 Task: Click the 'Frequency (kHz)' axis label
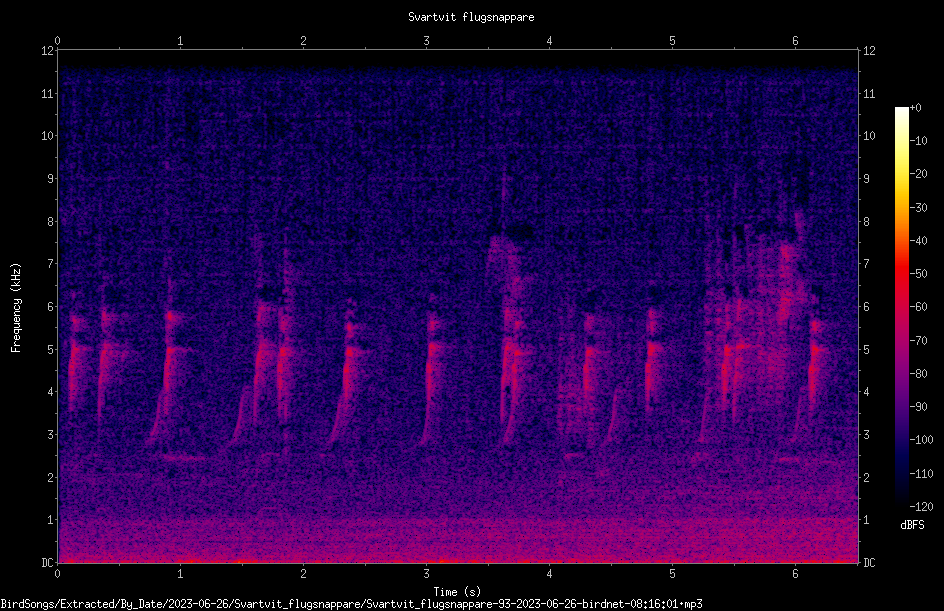point(16,308)
